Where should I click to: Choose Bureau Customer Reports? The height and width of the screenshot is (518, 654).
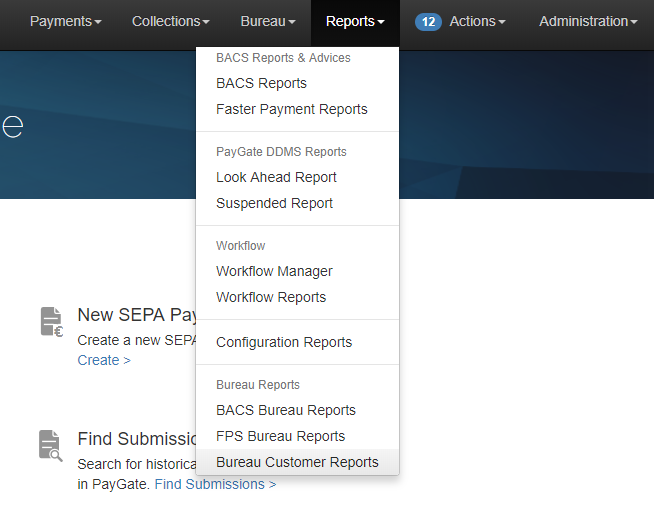click(297, 462)
